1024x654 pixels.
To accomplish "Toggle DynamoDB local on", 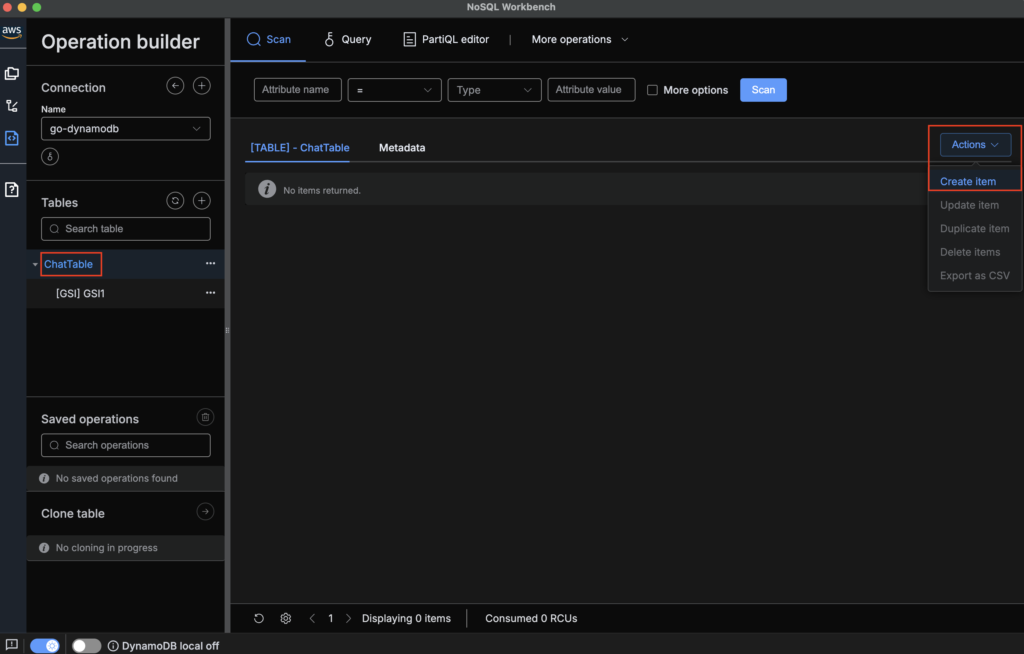I will (x=86, y=646).
